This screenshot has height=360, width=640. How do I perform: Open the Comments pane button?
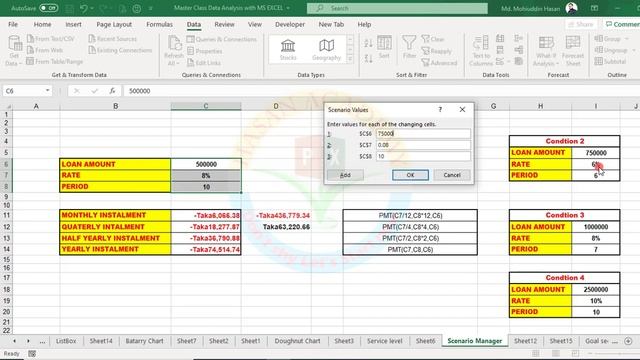[x=622, y=24]
